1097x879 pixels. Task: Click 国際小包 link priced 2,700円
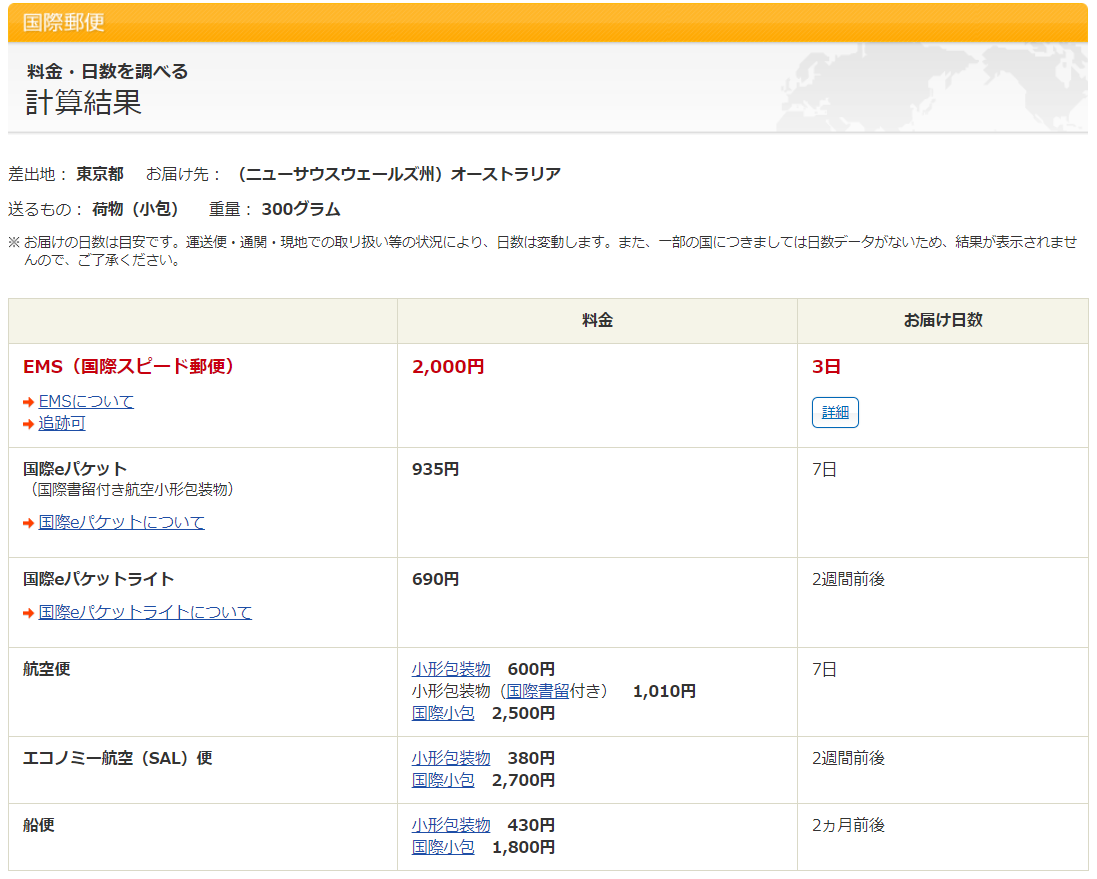[443, 780]
